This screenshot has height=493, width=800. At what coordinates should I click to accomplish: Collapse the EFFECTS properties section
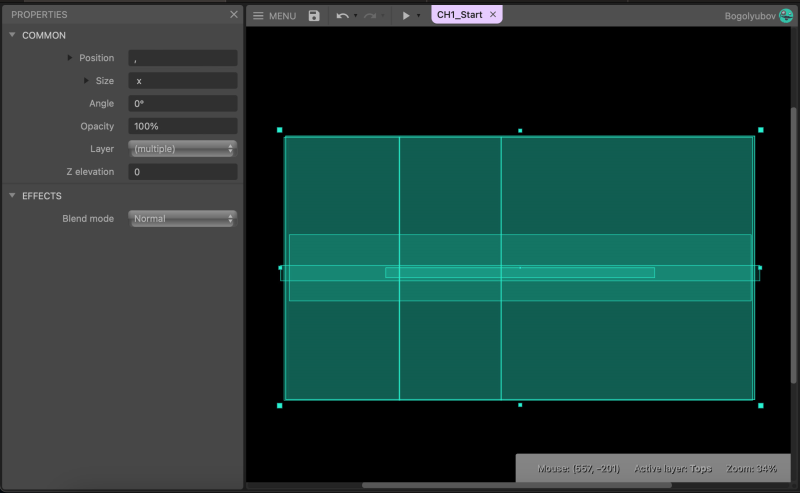[12, 195]
